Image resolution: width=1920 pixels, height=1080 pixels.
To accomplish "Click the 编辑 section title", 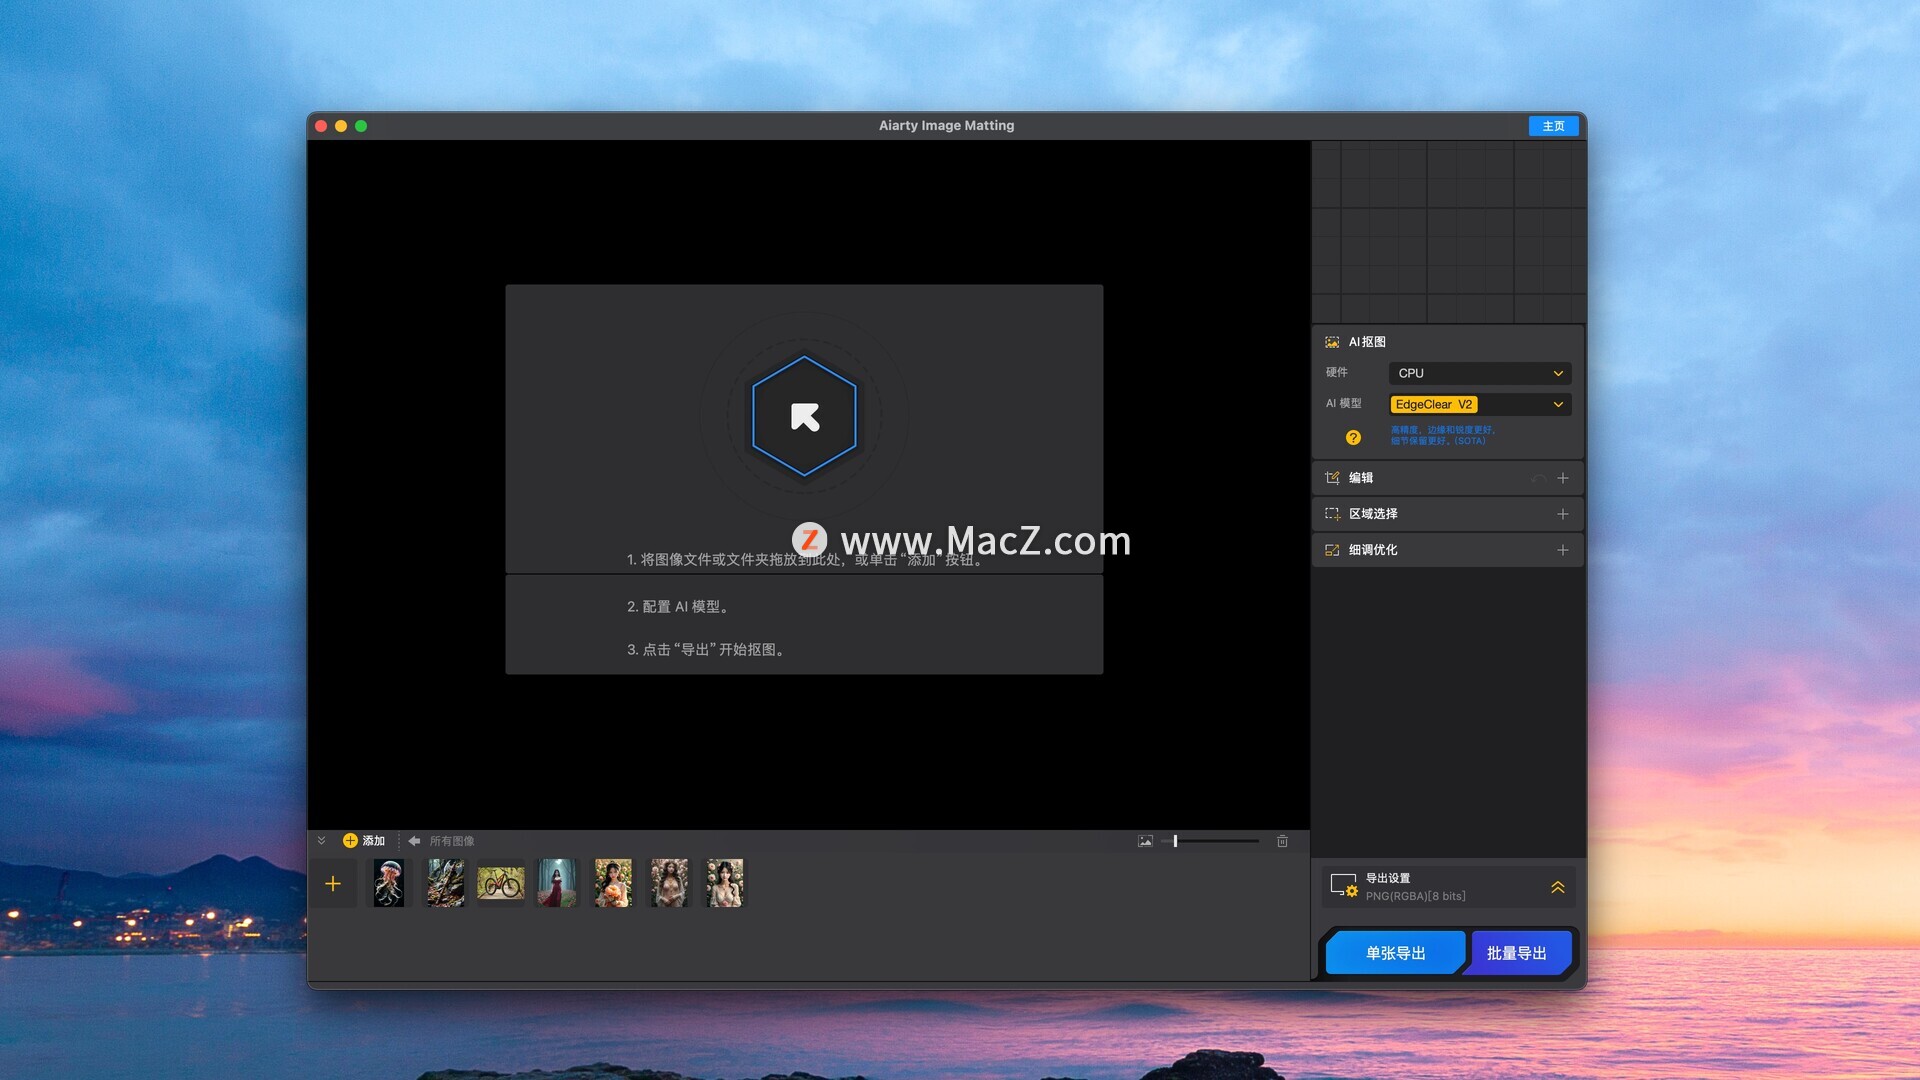I will [1361, 478].
